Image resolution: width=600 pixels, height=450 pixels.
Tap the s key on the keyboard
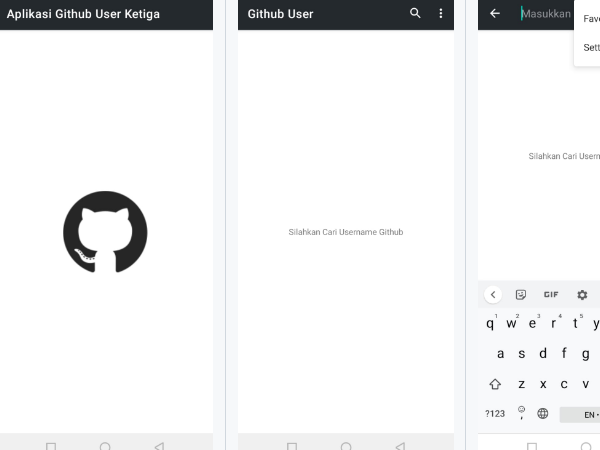click(x=522, y=354)
